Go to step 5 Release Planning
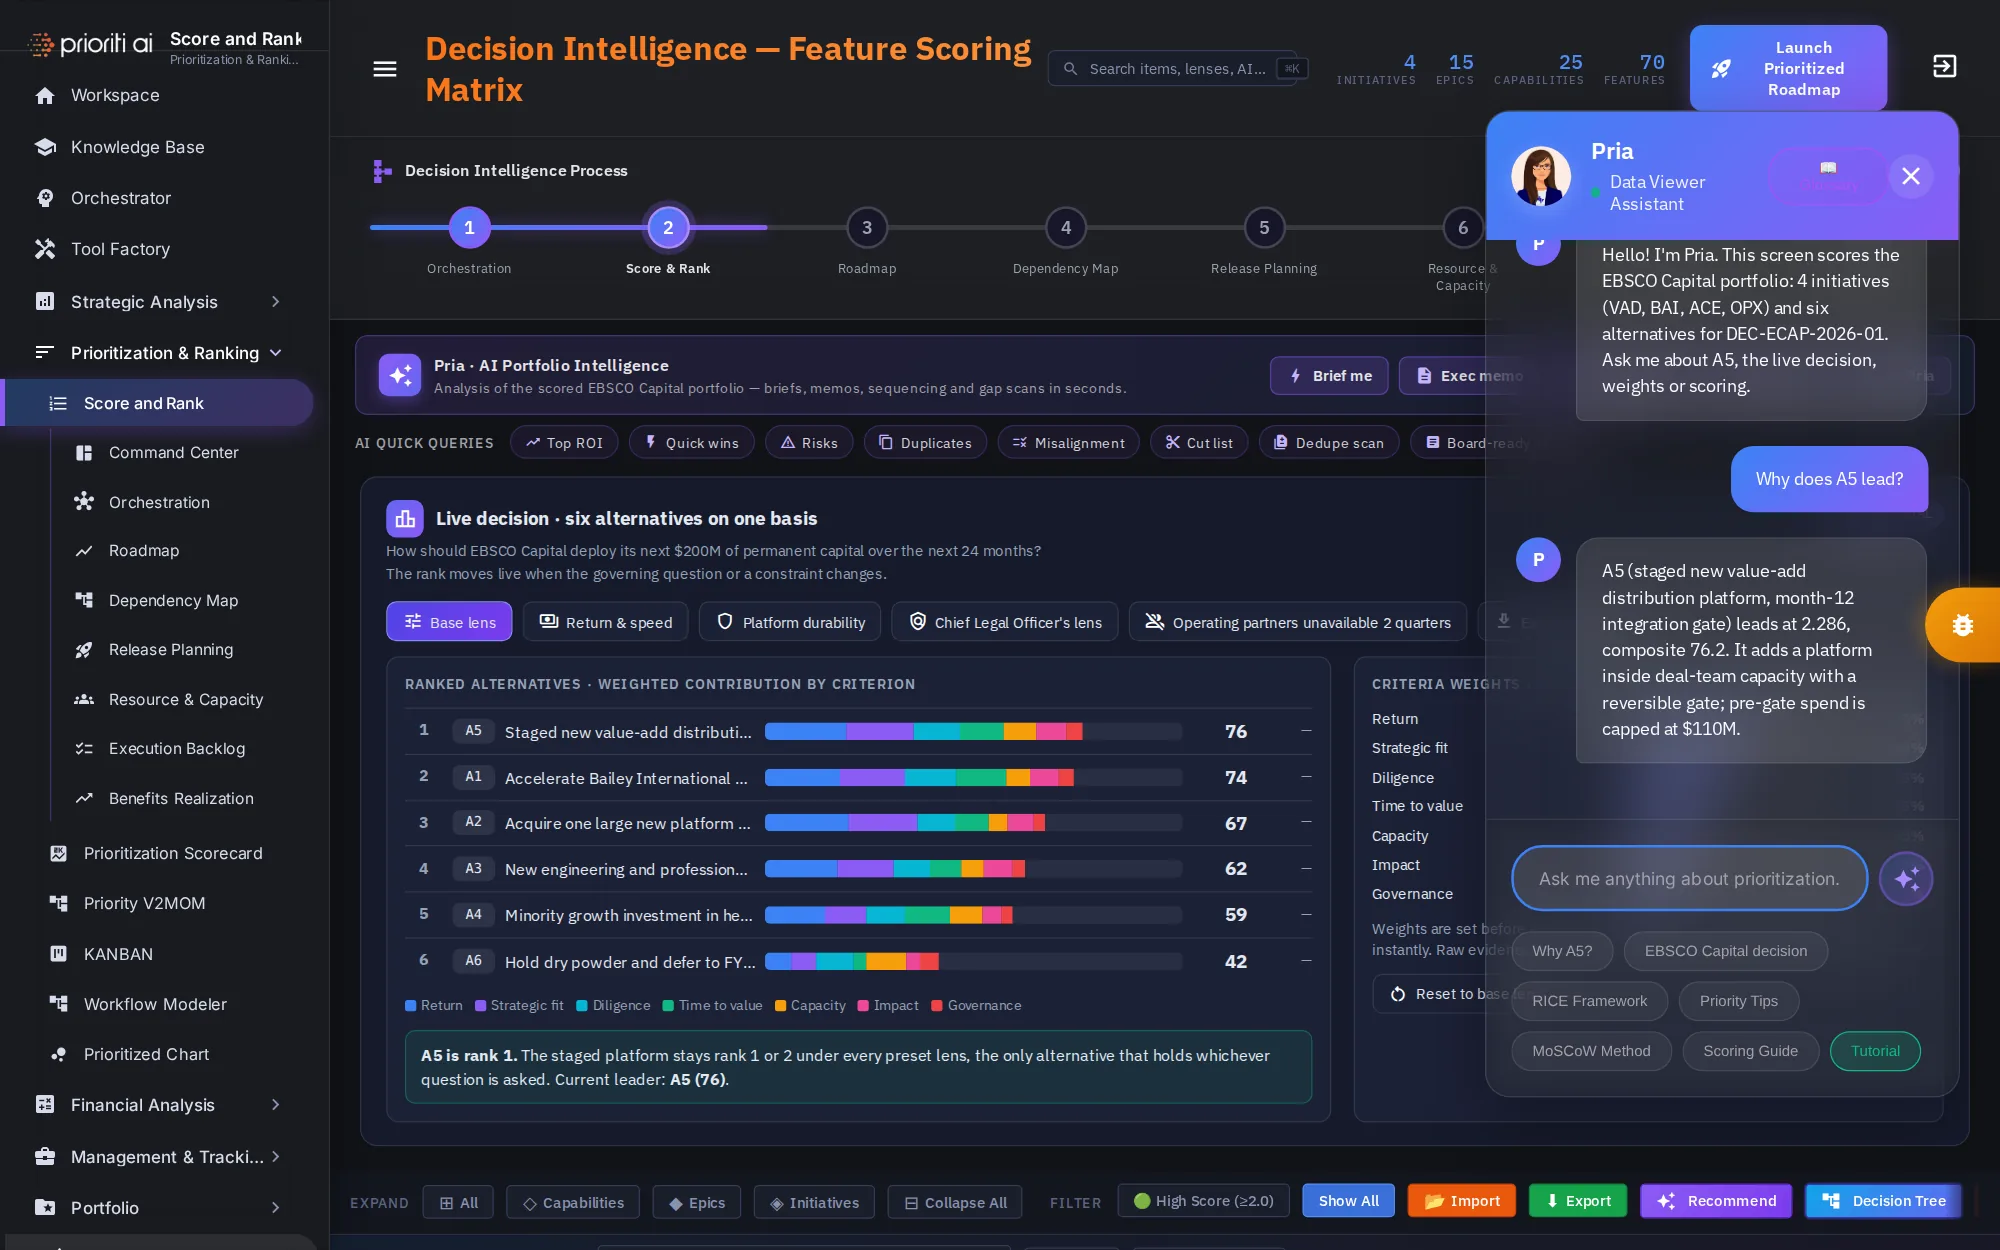The image size is (2000, 1250). tap(1264, 228)
